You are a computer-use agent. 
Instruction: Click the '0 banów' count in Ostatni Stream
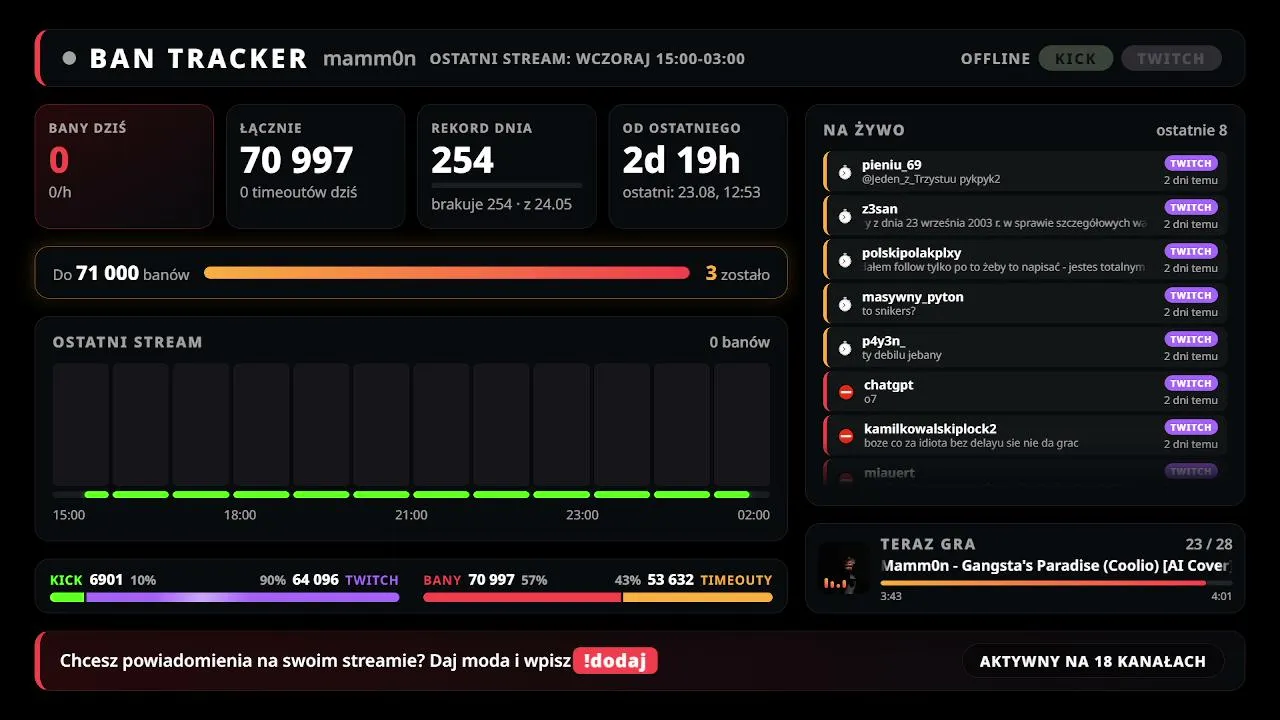740,342
